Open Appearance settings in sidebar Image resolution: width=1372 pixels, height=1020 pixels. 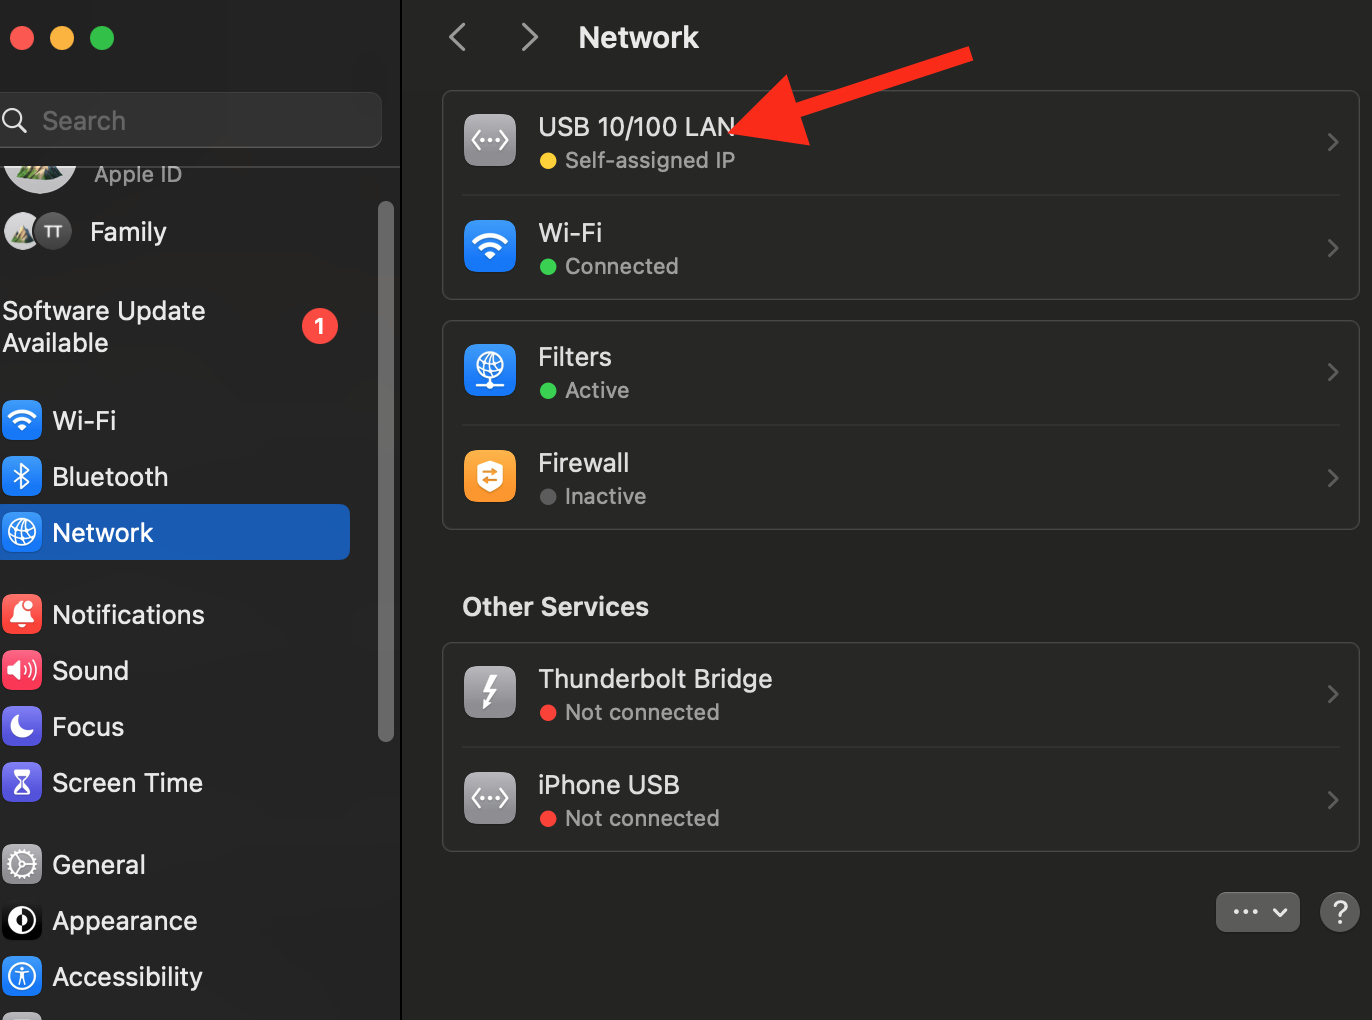[175, 920]
